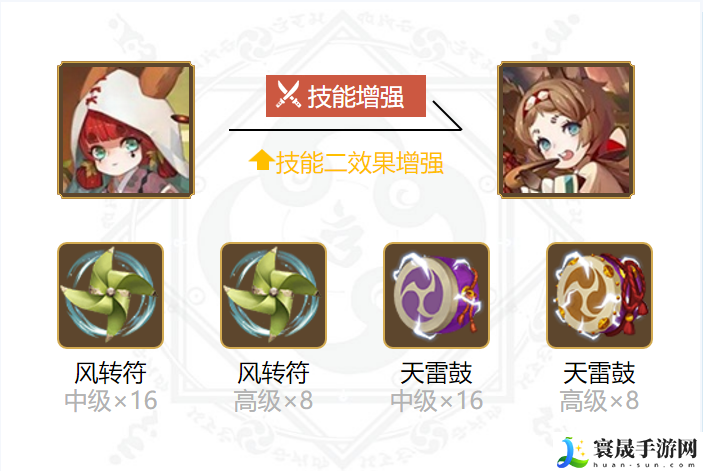Select the first green pinwheel 风转符 icon
The image size is (703, 471).
pos(110,295)
